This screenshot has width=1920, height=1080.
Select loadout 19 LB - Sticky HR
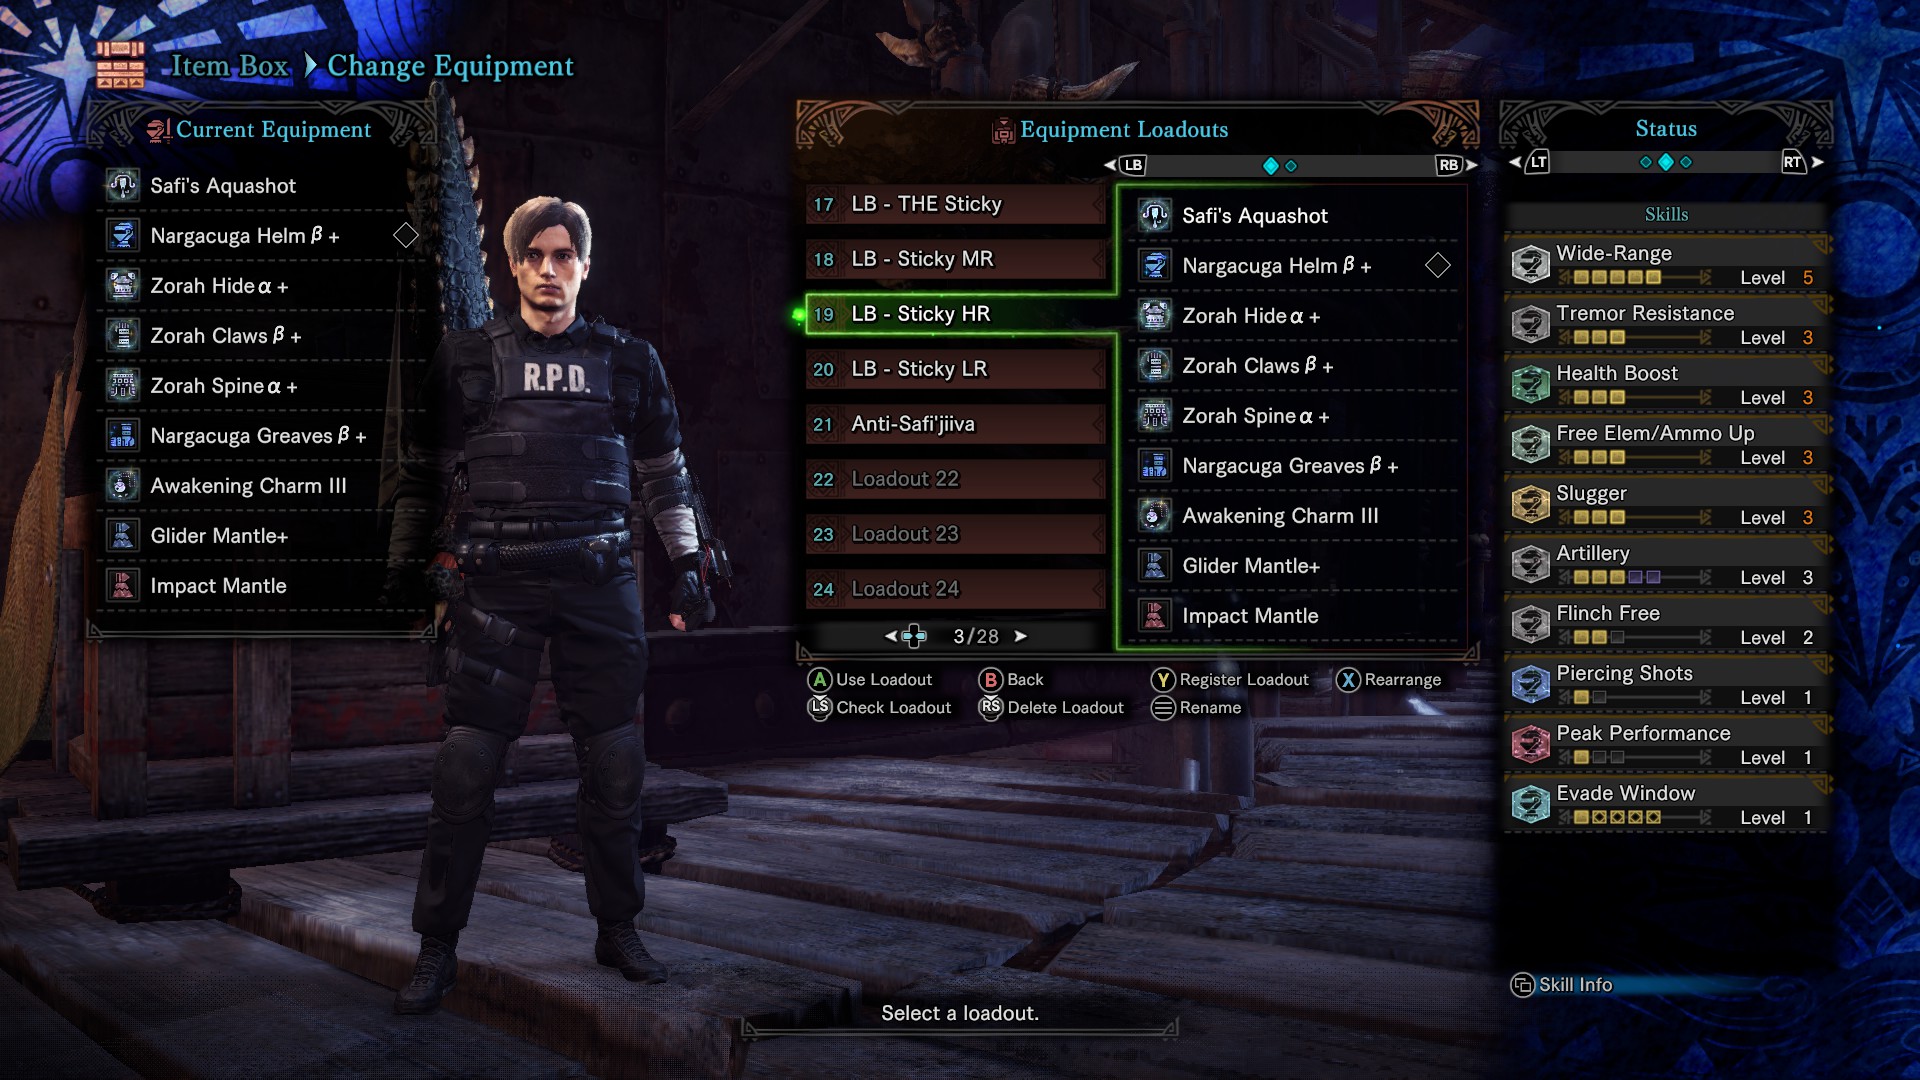click(955, 314)
